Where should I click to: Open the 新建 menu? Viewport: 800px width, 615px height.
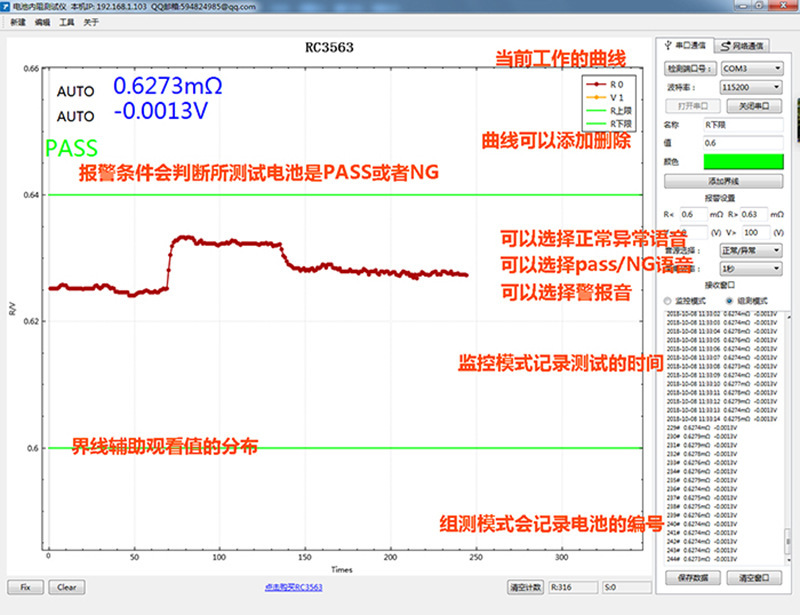[x=18, y=22]
